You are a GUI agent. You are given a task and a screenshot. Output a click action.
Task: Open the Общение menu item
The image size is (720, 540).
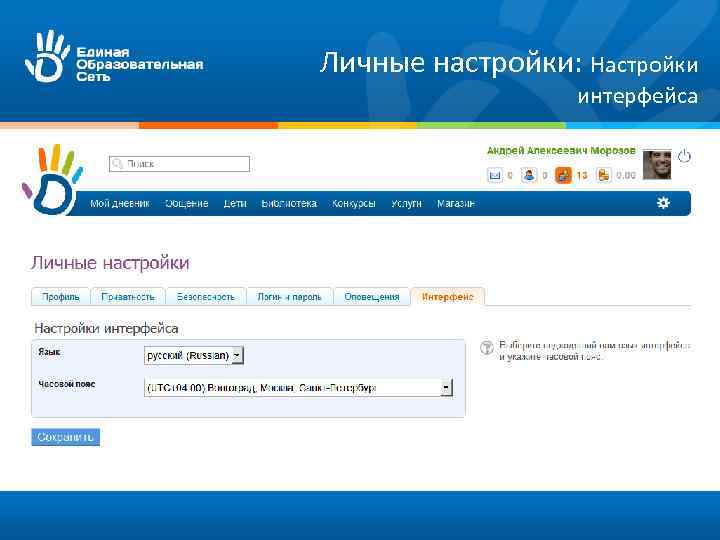coord(187,203)
